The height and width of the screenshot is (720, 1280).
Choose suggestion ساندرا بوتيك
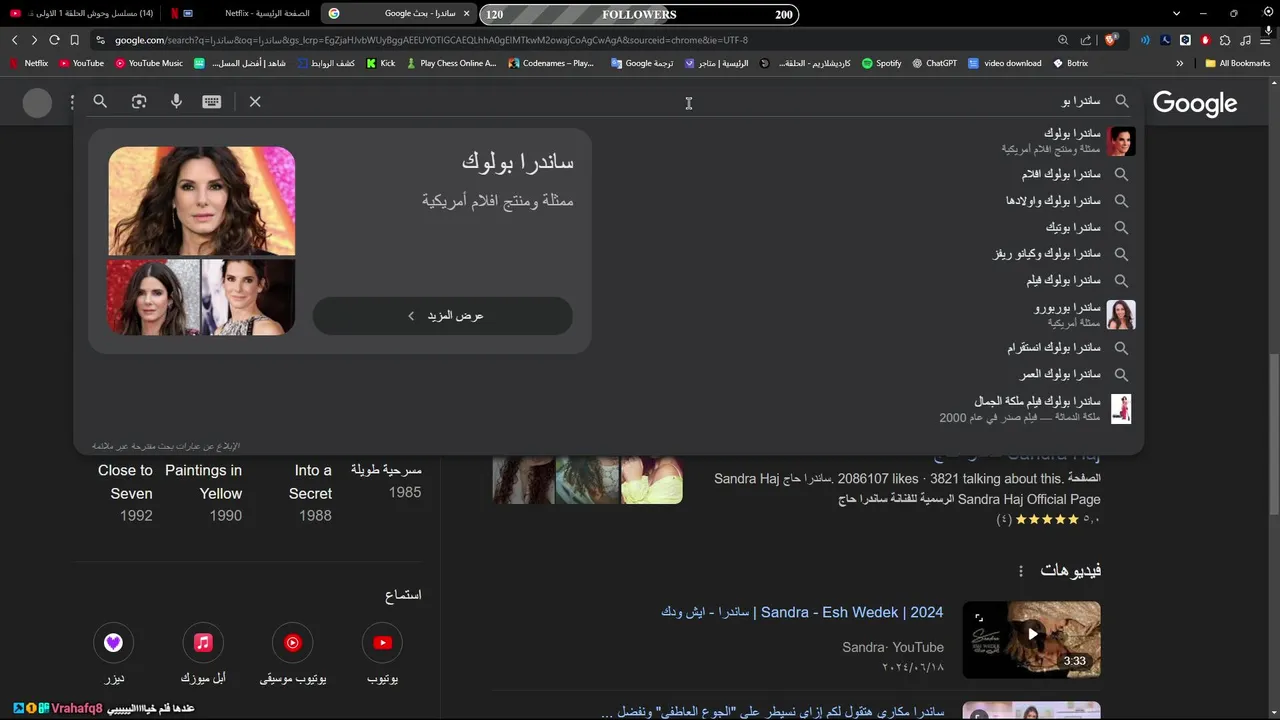tap(1087, 228)
